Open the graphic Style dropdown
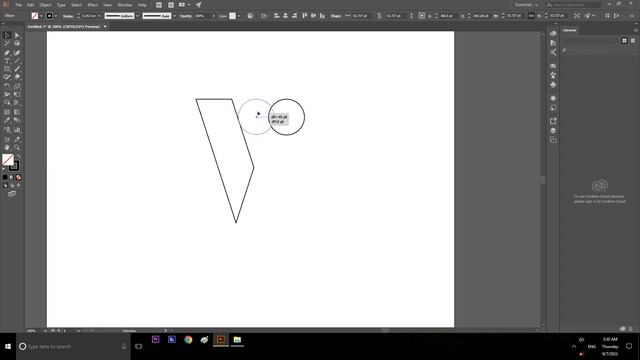This screenshot has width=640, height=360. point(238,16)
